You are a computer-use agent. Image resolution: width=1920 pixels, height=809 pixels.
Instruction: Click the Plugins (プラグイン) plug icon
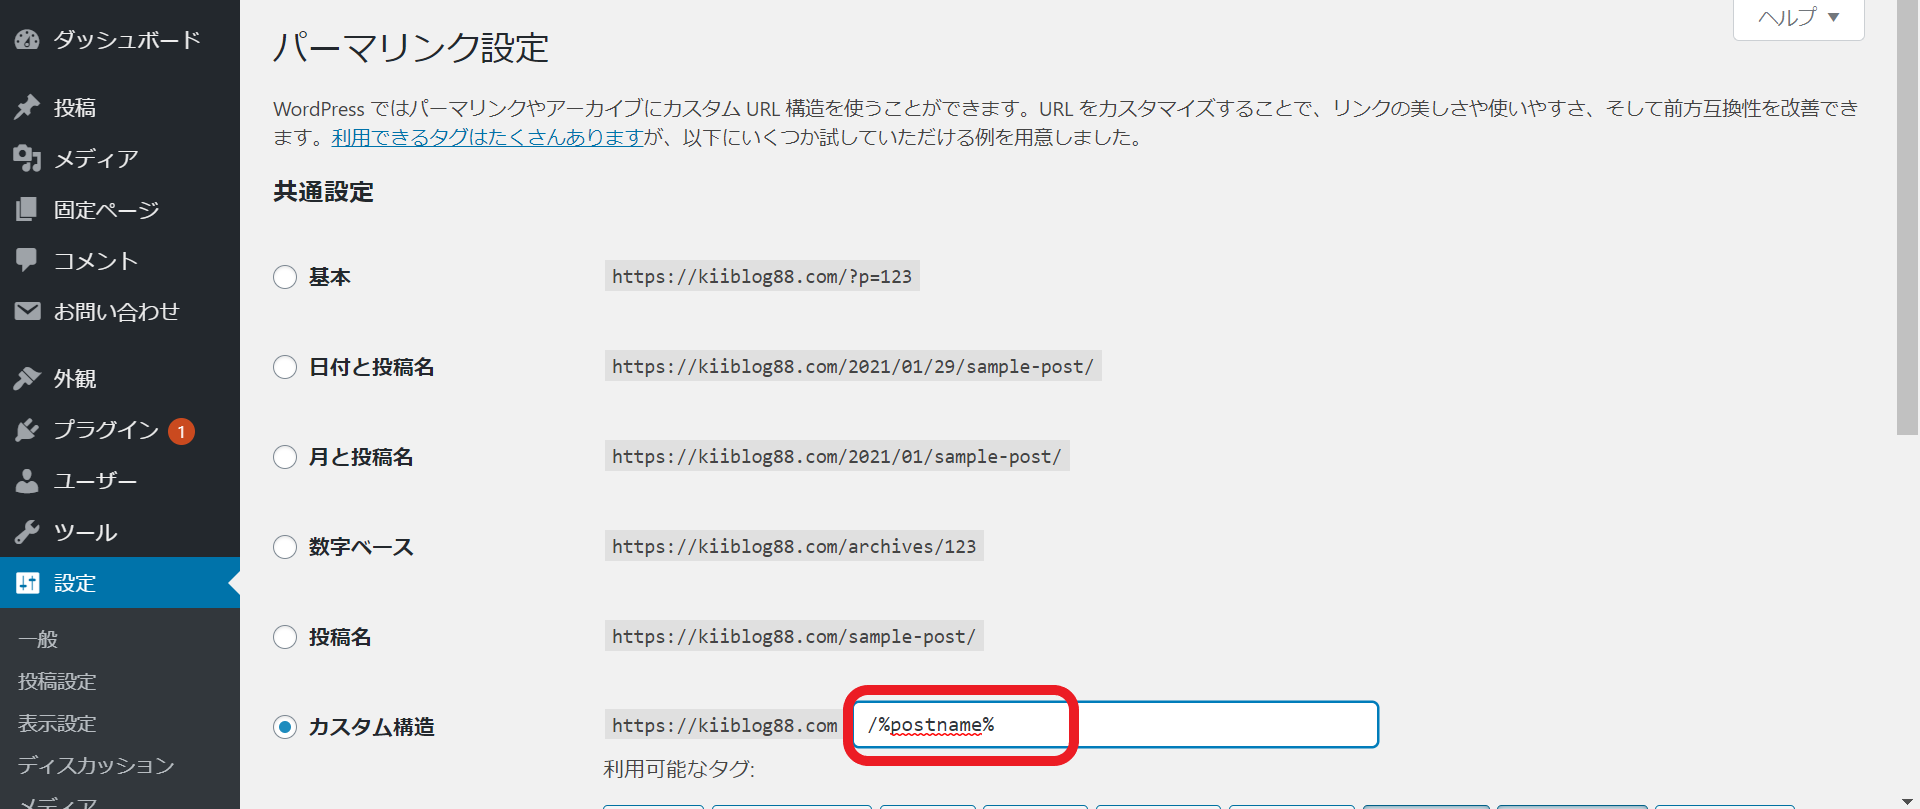(27, 430)
